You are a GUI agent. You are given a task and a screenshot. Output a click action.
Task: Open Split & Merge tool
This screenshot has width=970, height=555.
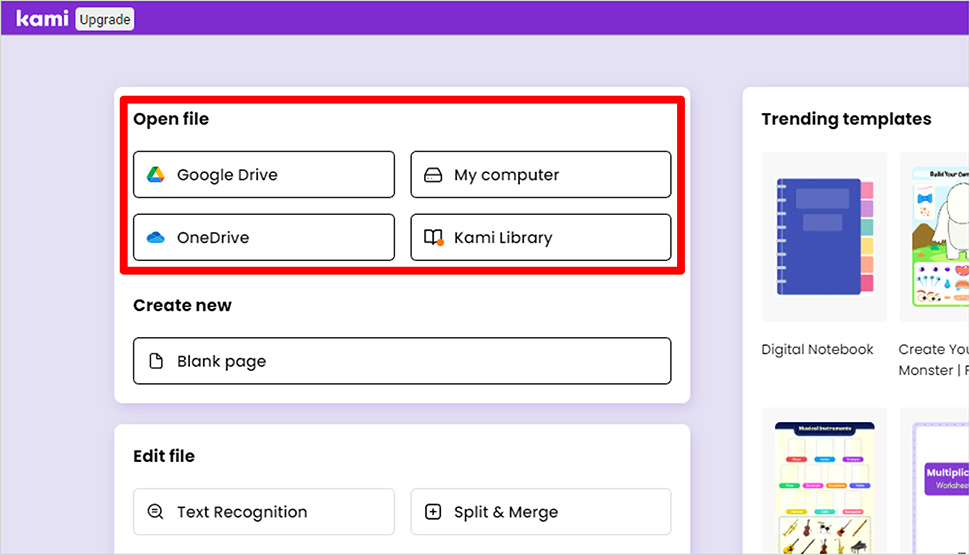click(x=541, y=512)
